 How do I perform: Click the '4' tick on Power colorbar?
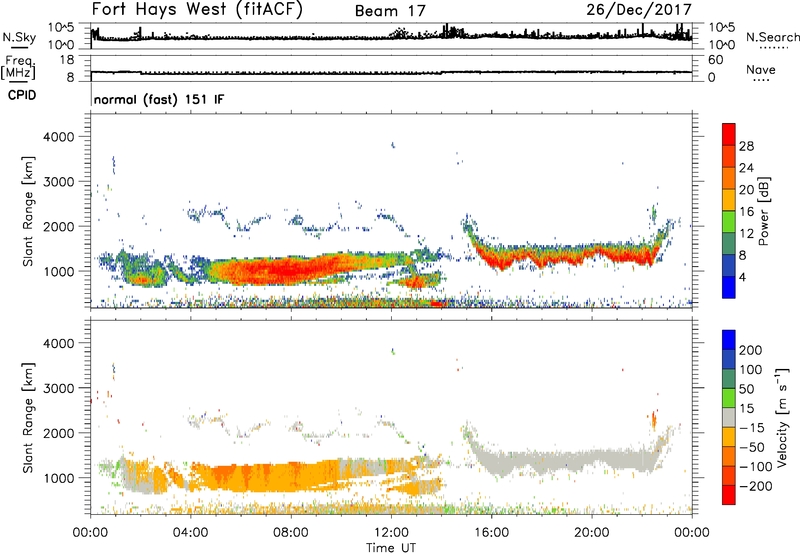[x=742, y=277]
